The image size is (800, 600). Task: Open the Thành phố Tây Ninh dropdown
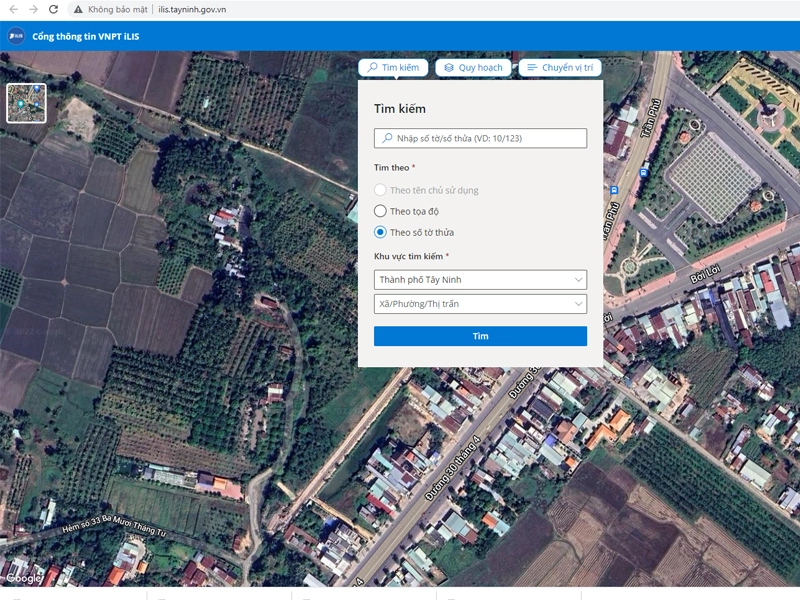pos(480,280)
